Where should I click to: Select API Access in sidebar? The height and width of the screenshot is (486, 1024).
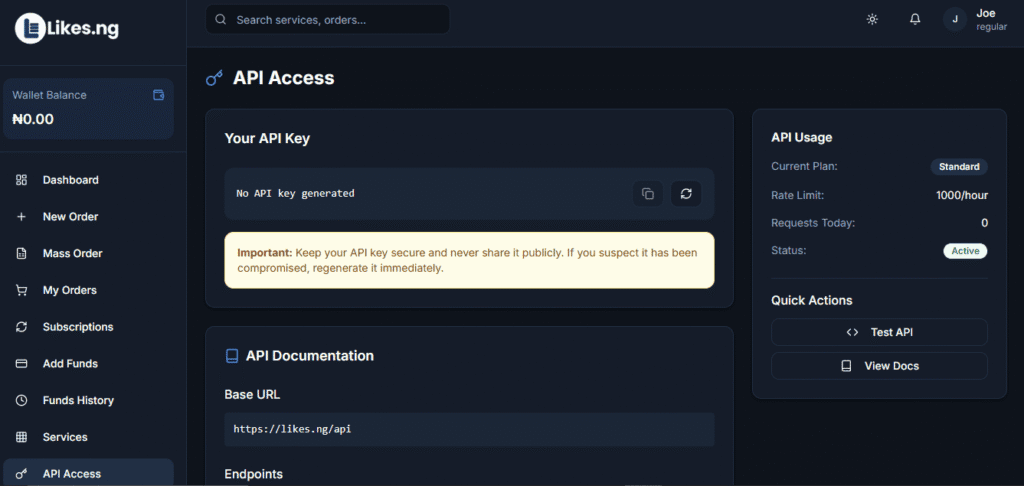[88, 473]
